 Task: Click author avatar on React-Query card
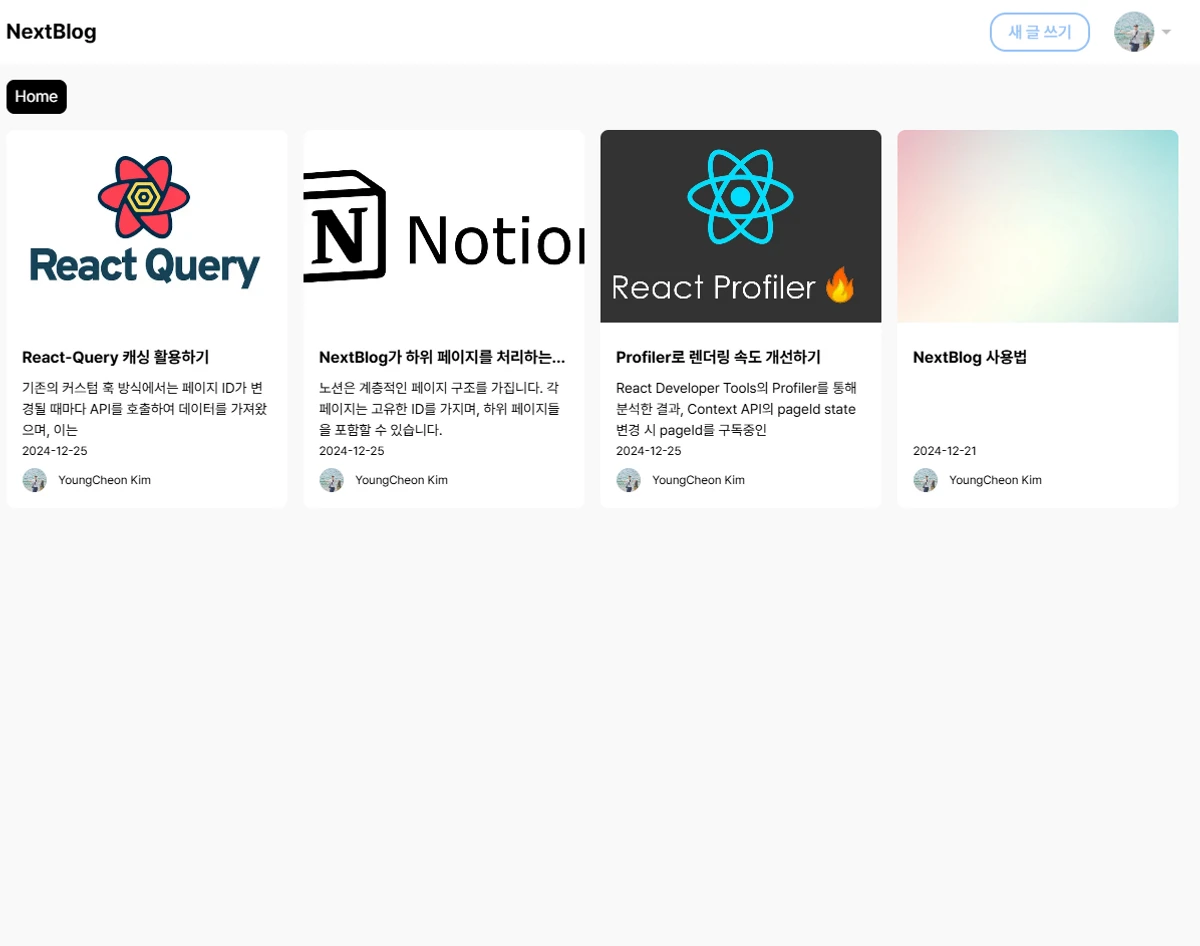(34, 480)
